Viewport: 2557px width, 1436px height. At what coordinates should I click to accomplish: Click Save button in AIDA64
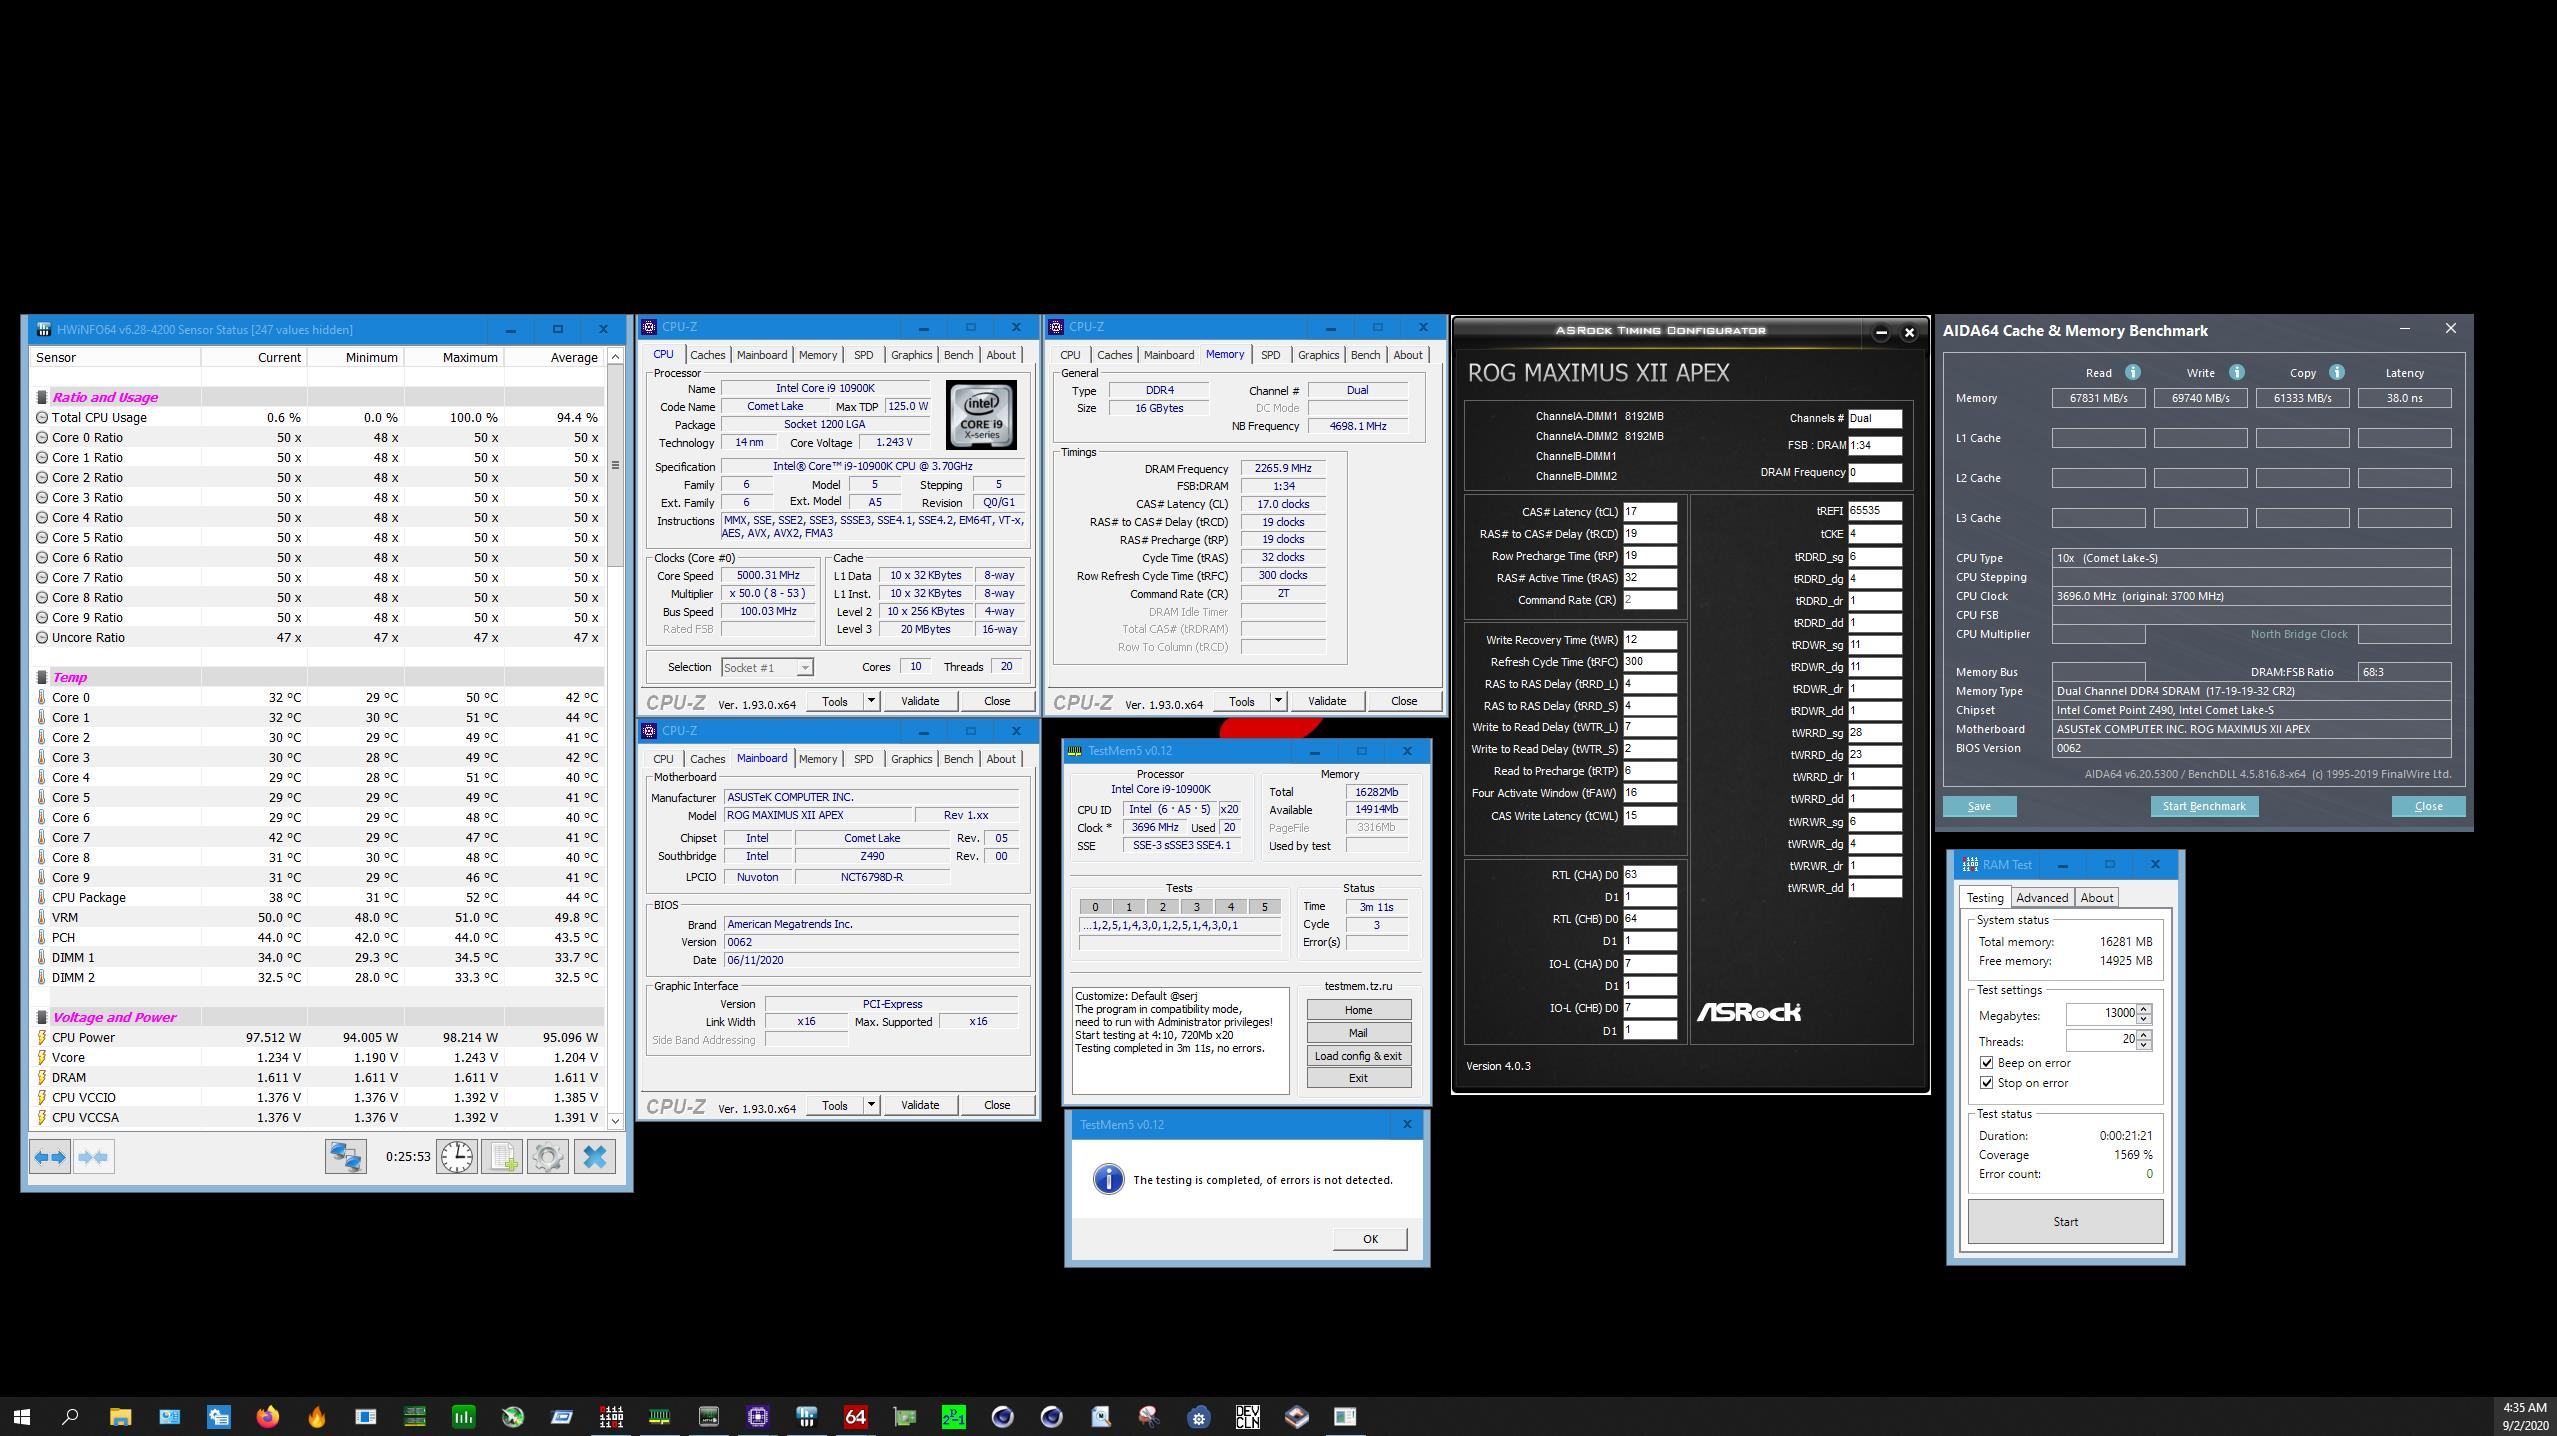pyautogui.click(x=1979, y=806)
